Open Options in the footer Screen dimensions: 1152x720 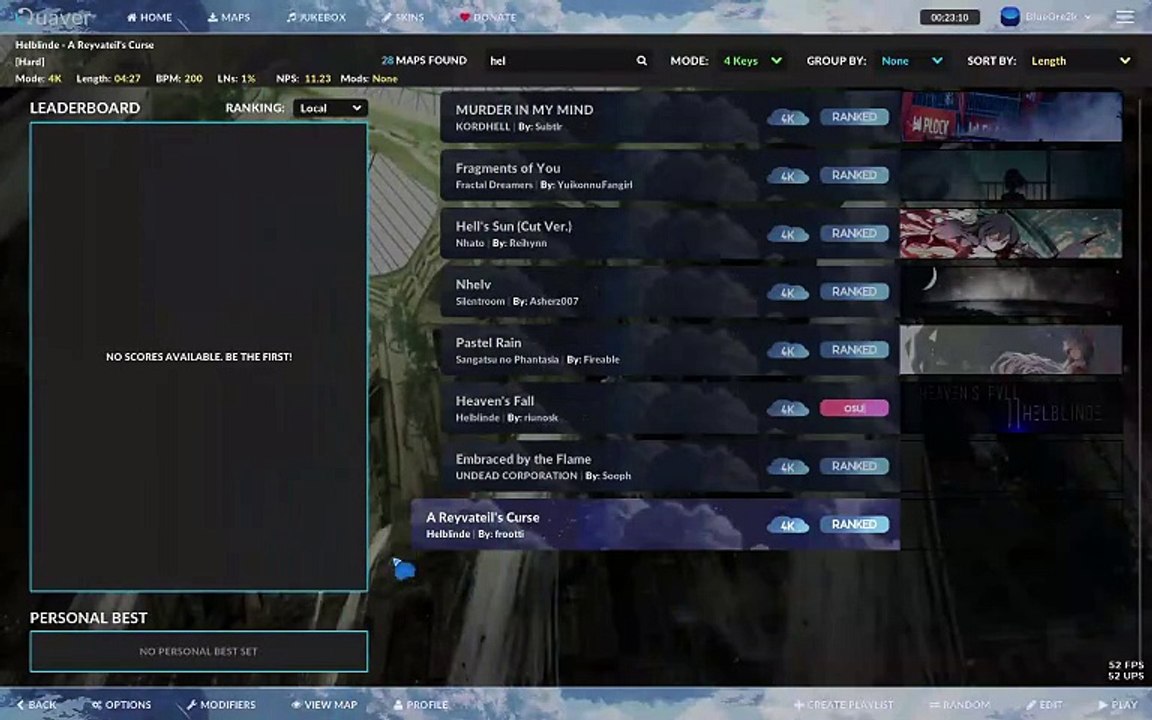pos(121,705)
